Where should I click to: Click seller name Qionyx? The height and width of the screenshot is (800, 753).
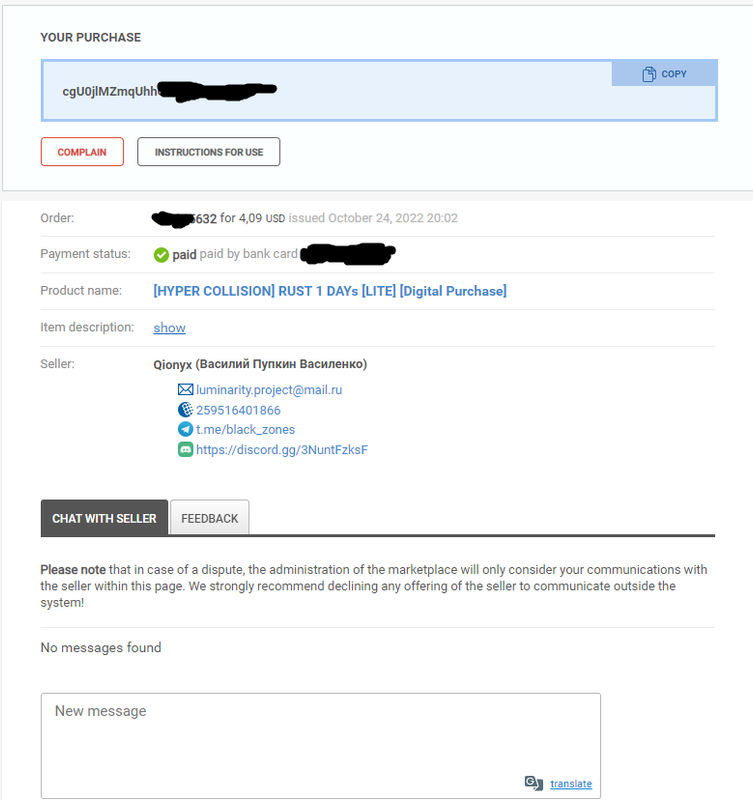coord(172,364)
